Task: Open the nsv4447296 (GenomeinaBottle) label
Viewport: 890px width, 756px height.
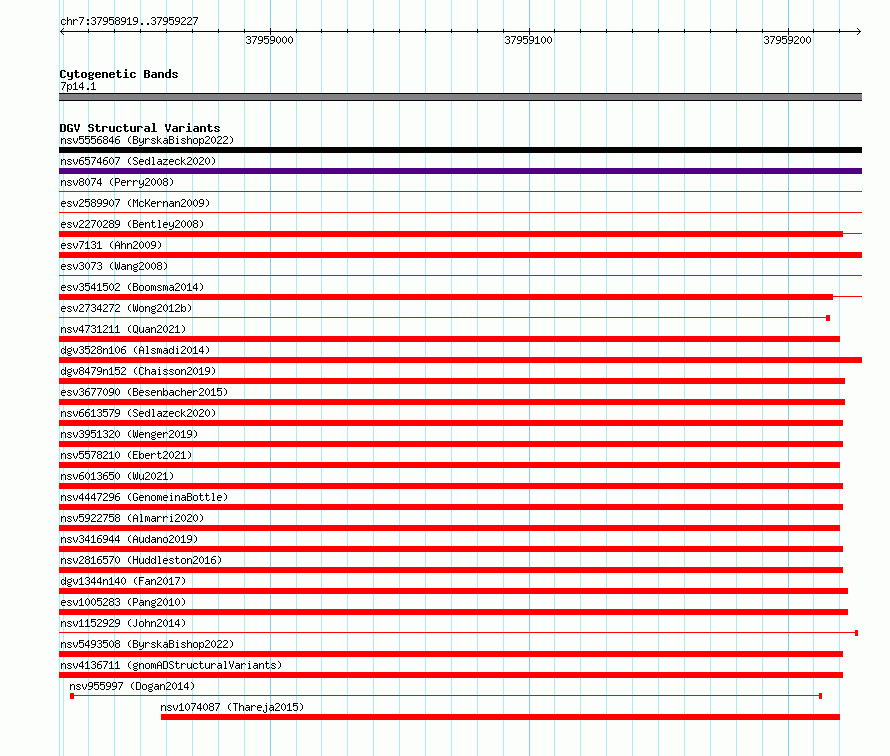Action: pyautogui.click(x=144, y=497)
